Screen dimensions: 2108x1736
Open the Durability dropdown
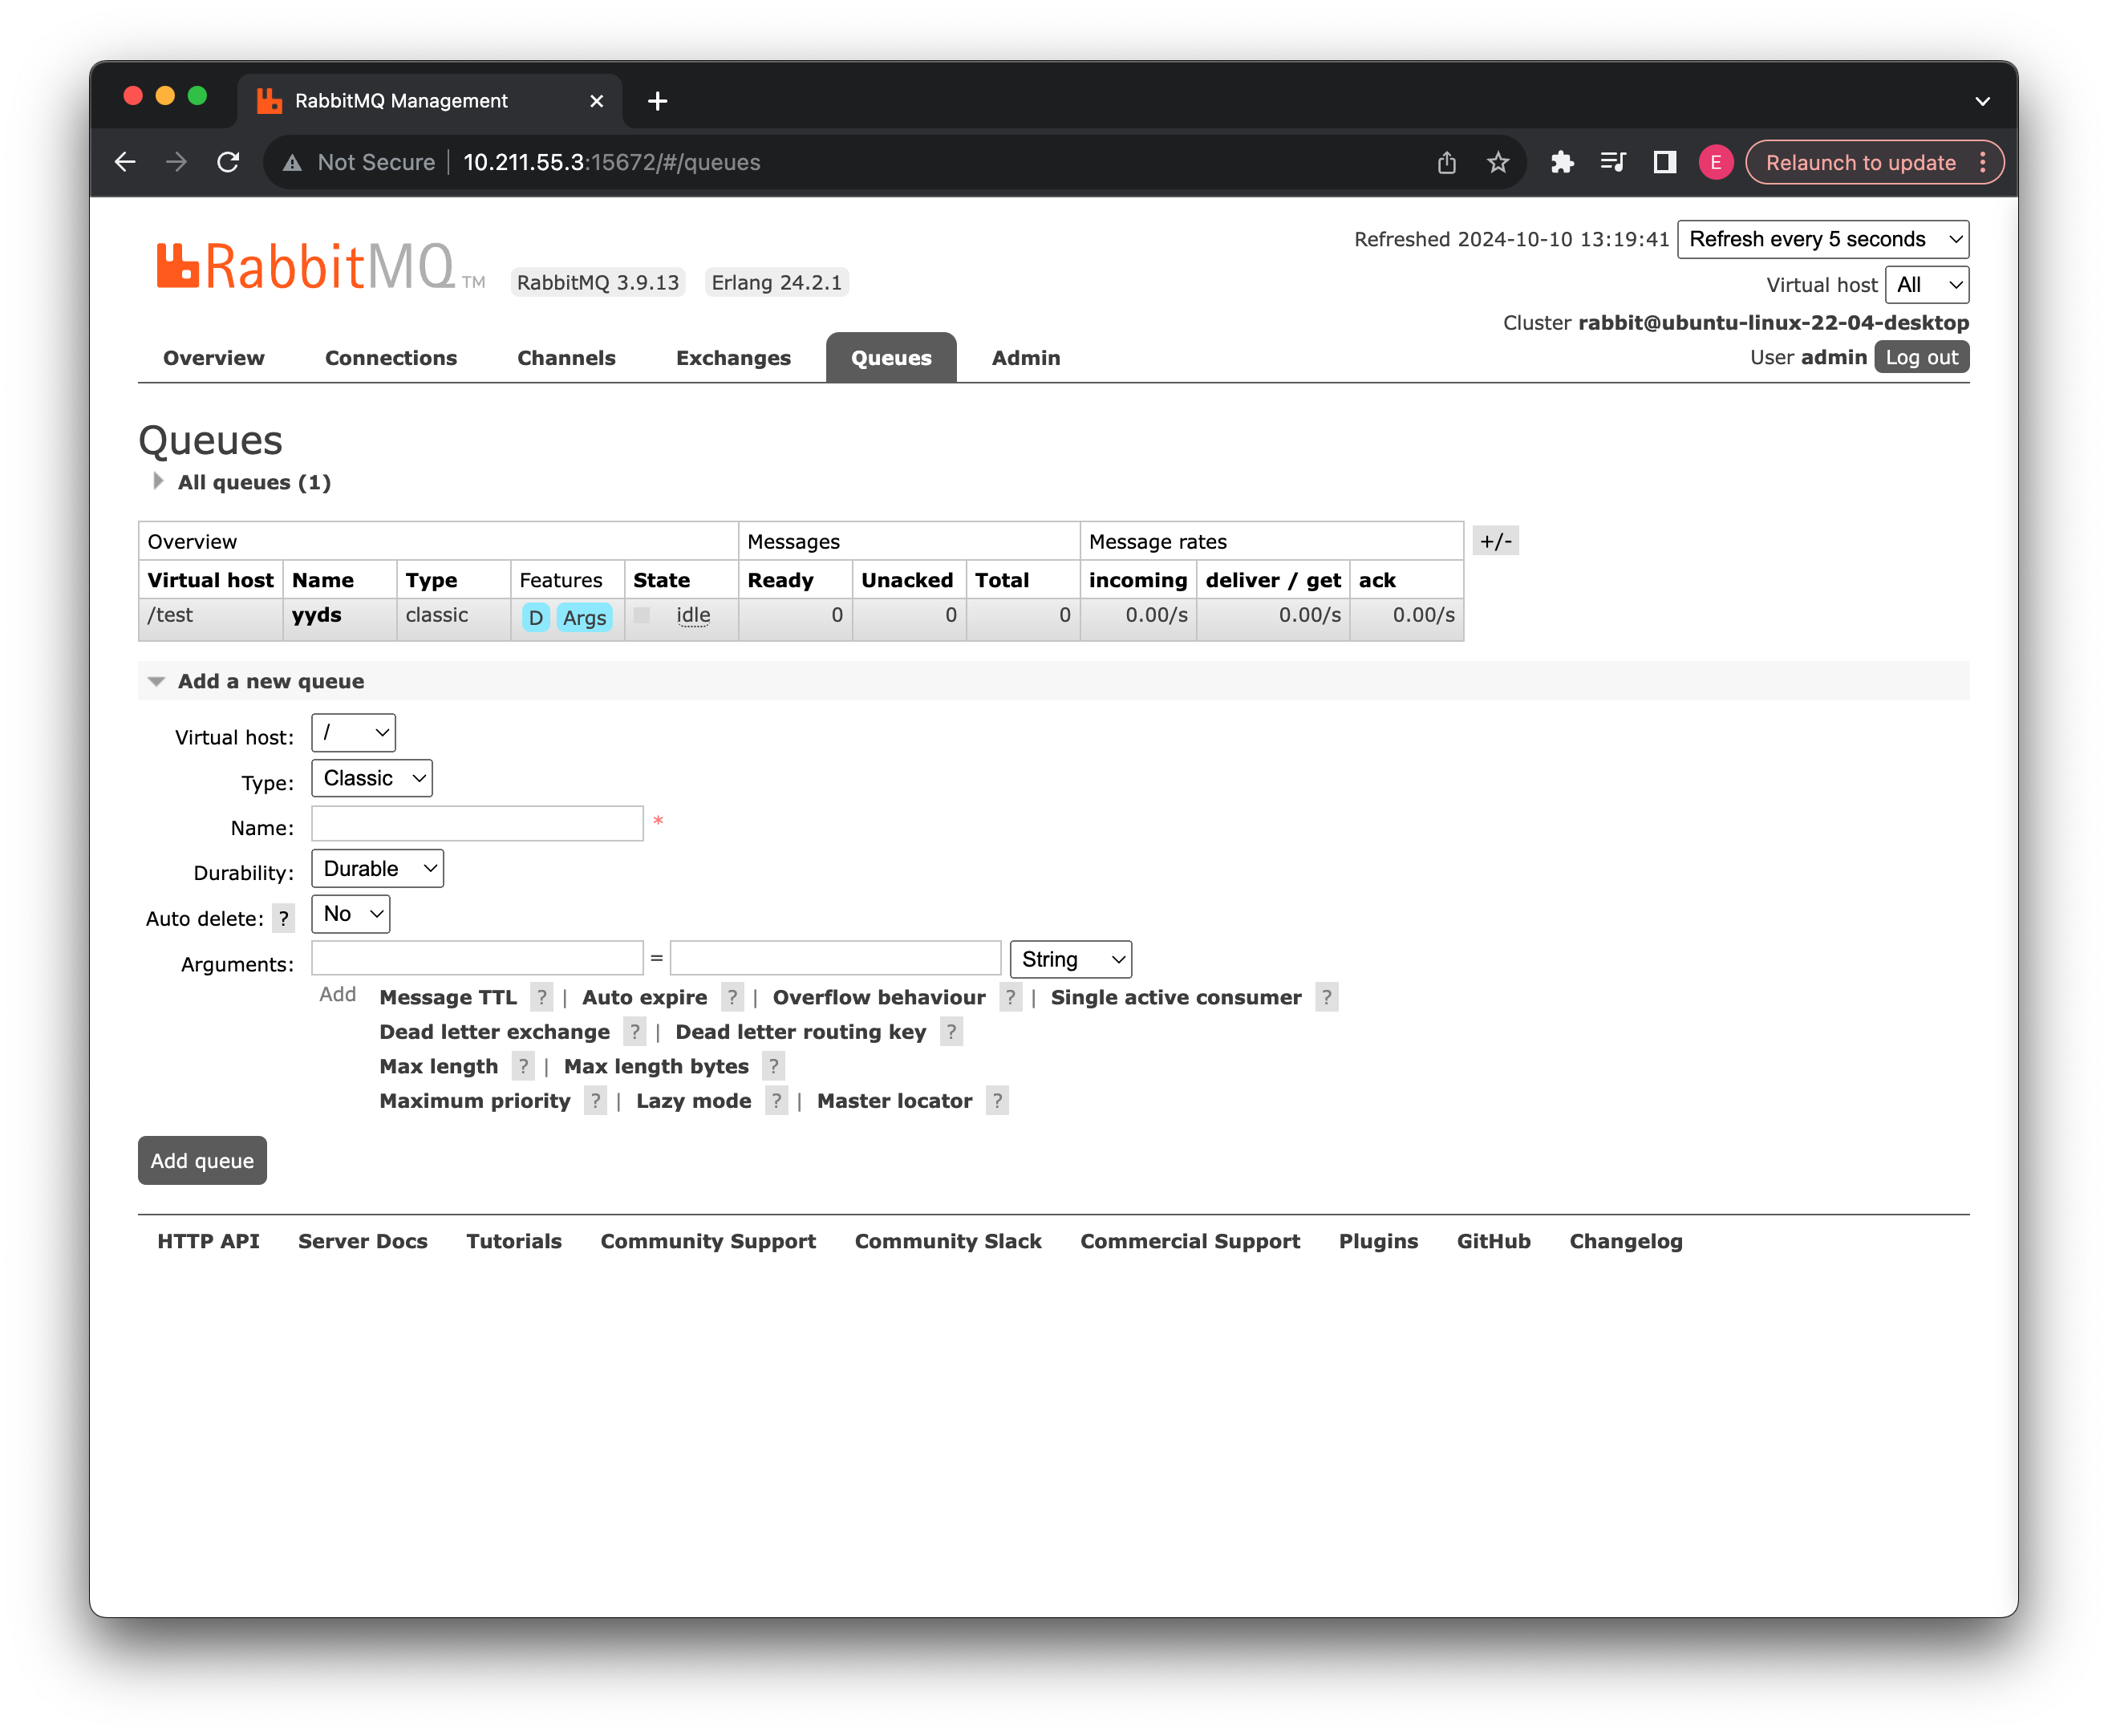click(376, 868)
